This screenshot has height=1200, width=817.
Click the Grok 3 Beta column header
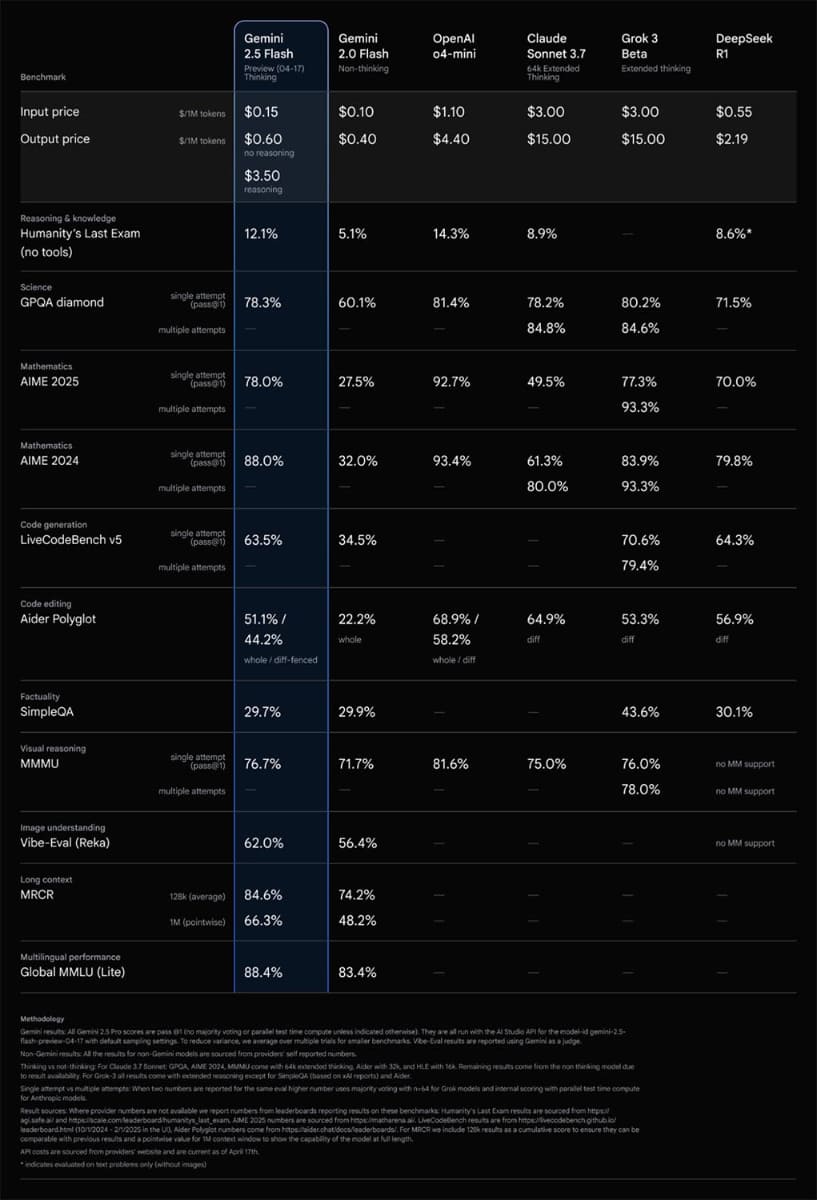coord(640,45)
